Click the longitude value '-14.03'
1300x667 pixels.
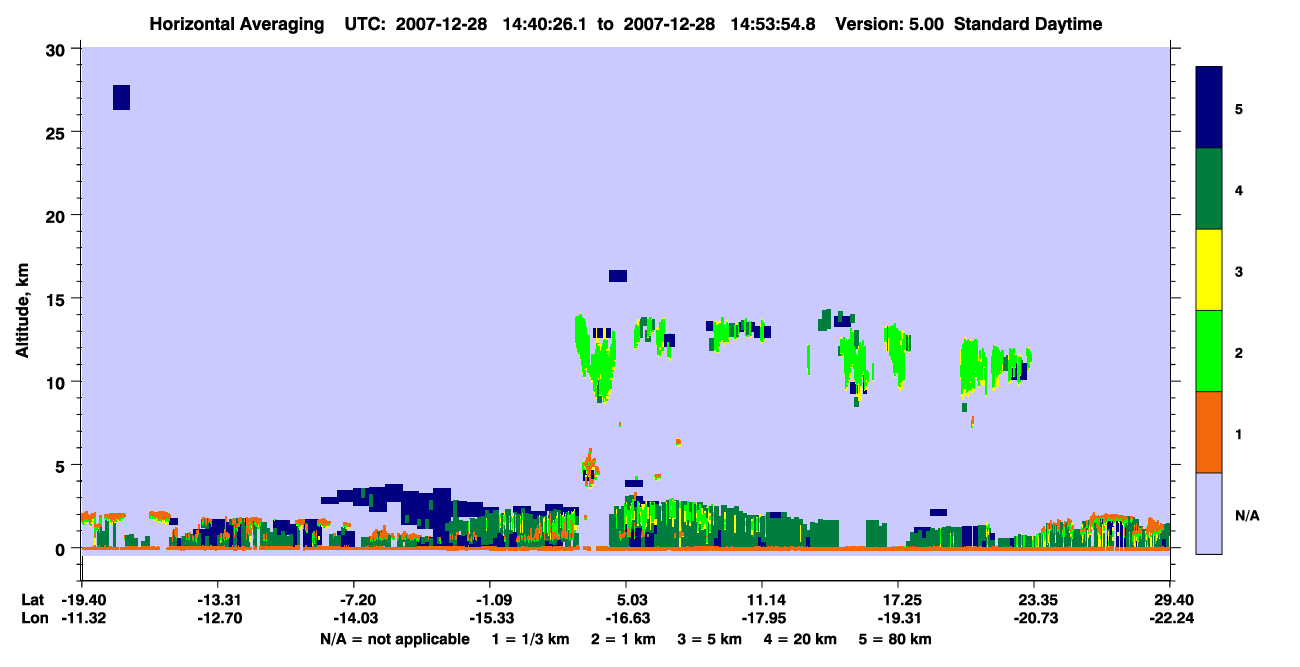[x=354, y=618]
